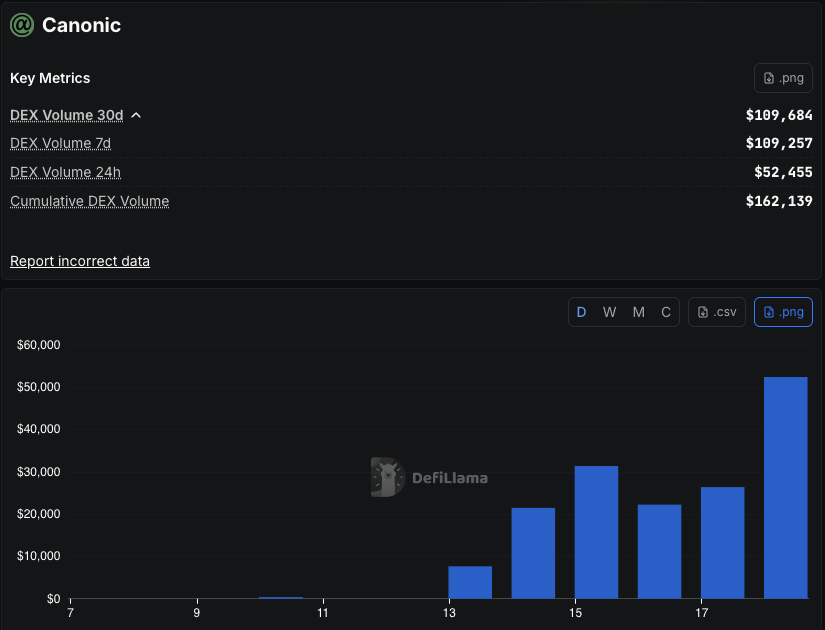
Task: Click the Key Metrics heading
Action: click(50, 78)
